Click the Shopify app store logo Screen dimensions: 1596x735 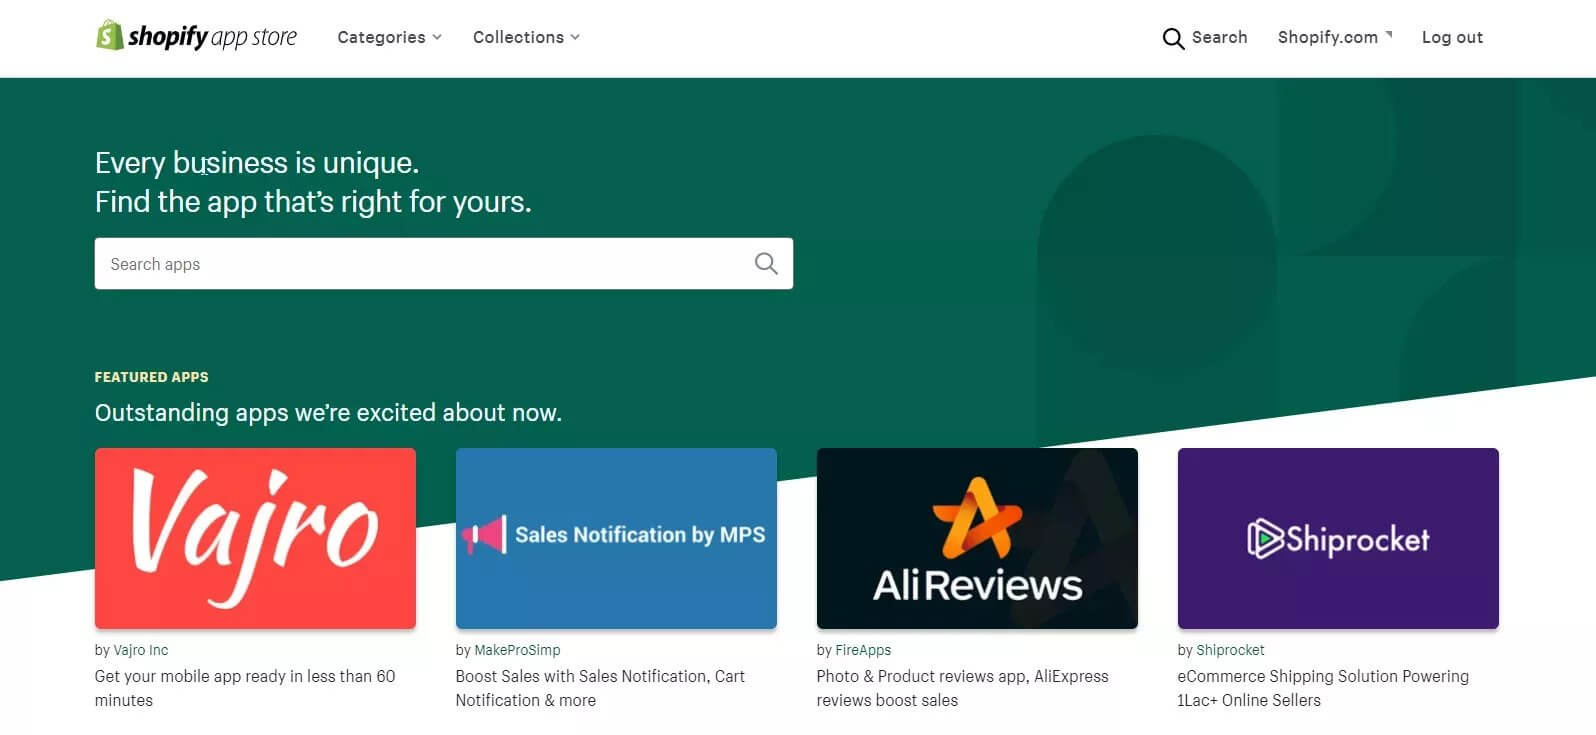[197, 37]
